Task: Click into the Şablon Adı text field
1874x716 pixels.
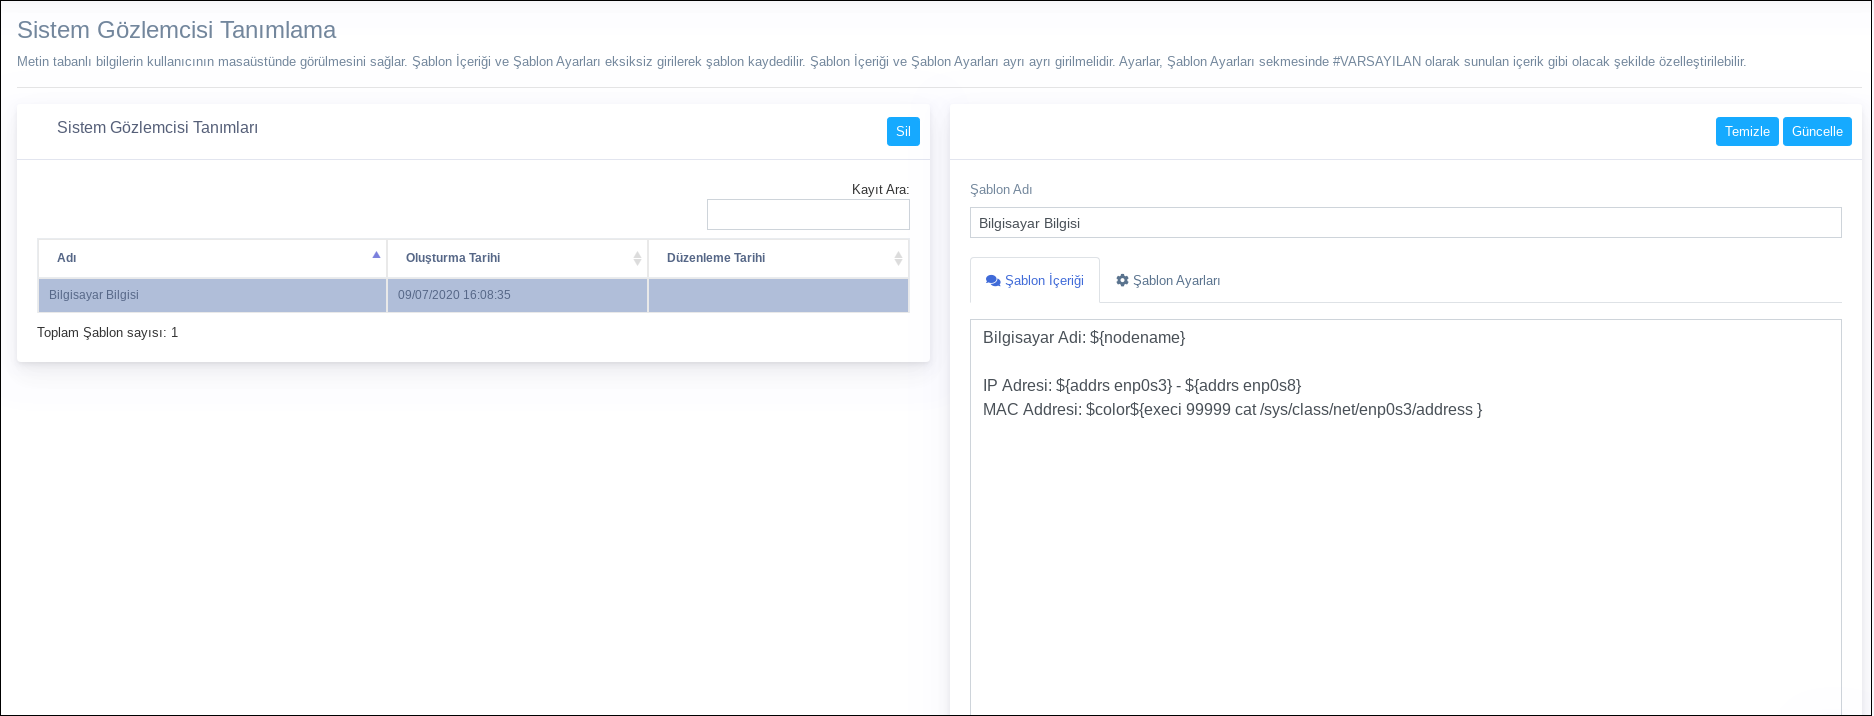Action: click(1404, 223)
